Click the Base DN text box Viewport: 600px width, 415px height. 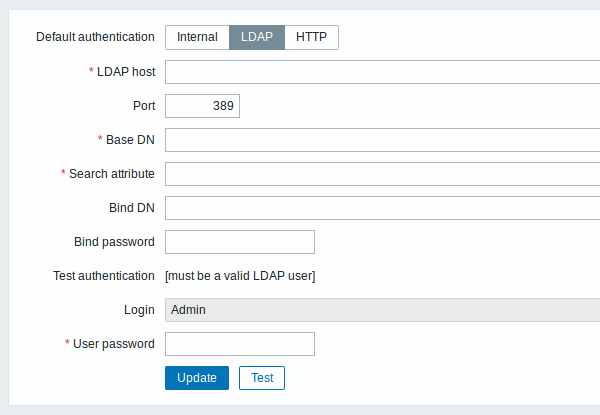[x=383, y=140]
